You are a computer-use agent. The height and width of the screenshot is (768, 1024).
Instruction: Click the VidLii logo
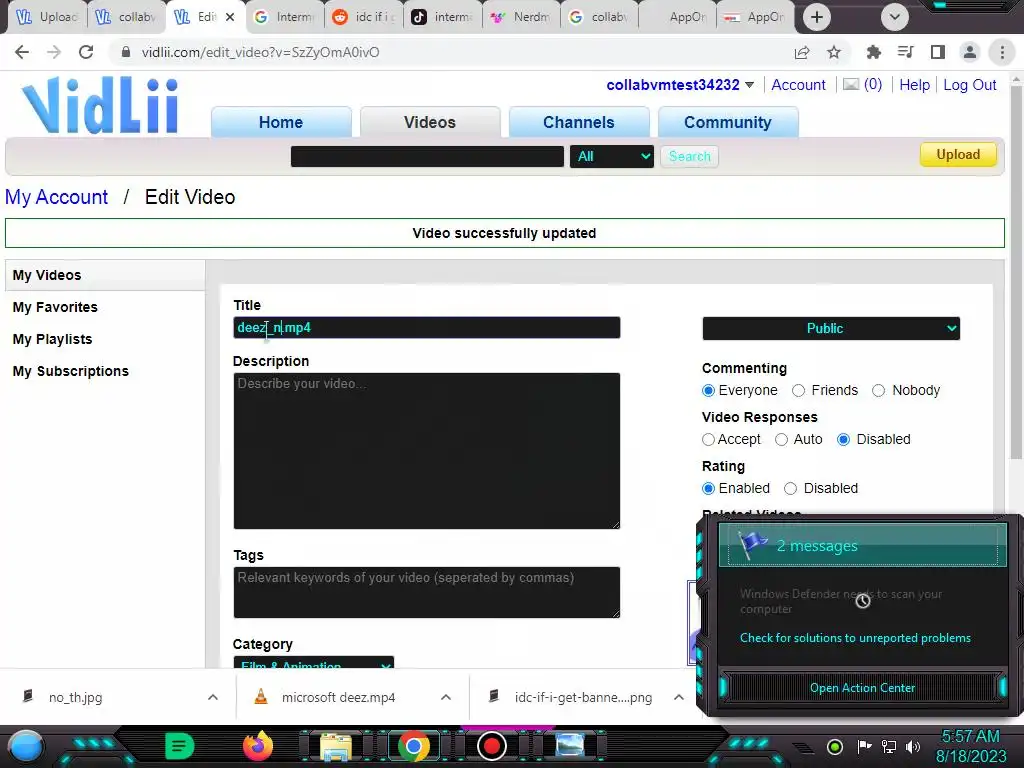(x=101, y=106)
